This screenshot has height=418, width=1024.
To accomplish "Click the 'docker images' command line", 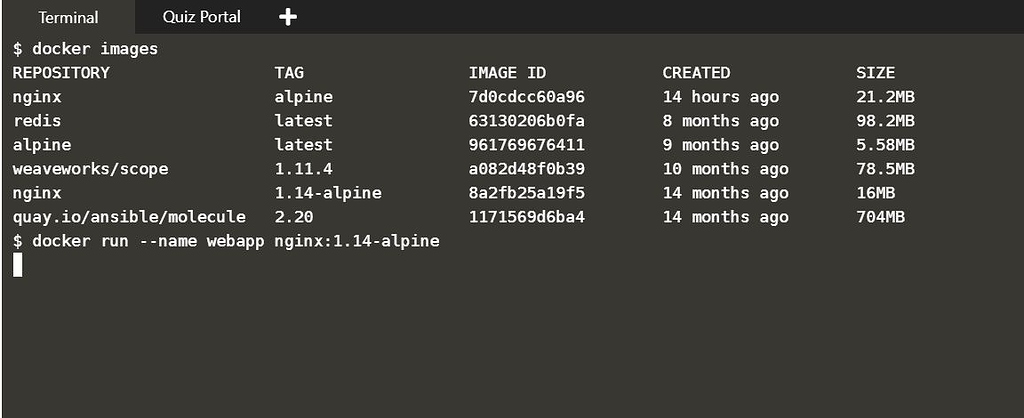I will 85,48.
